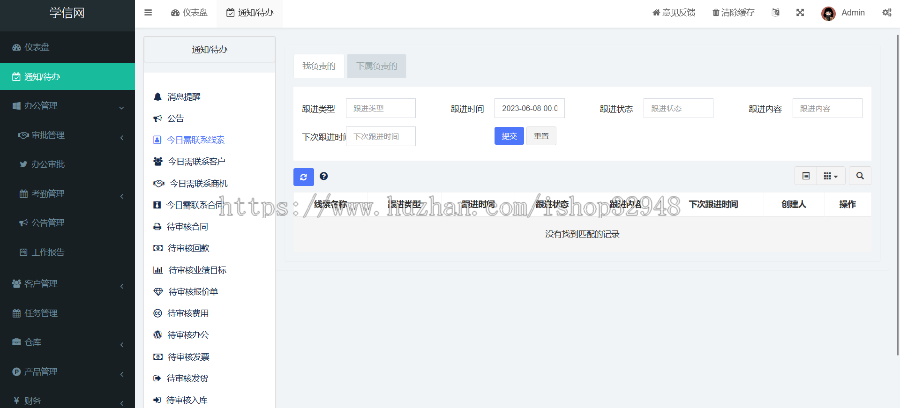Click the 线索名称 column header
Image resolution: width=900 pixels, height=408 pixels.
pyautogui.click(x=331, y=204)
